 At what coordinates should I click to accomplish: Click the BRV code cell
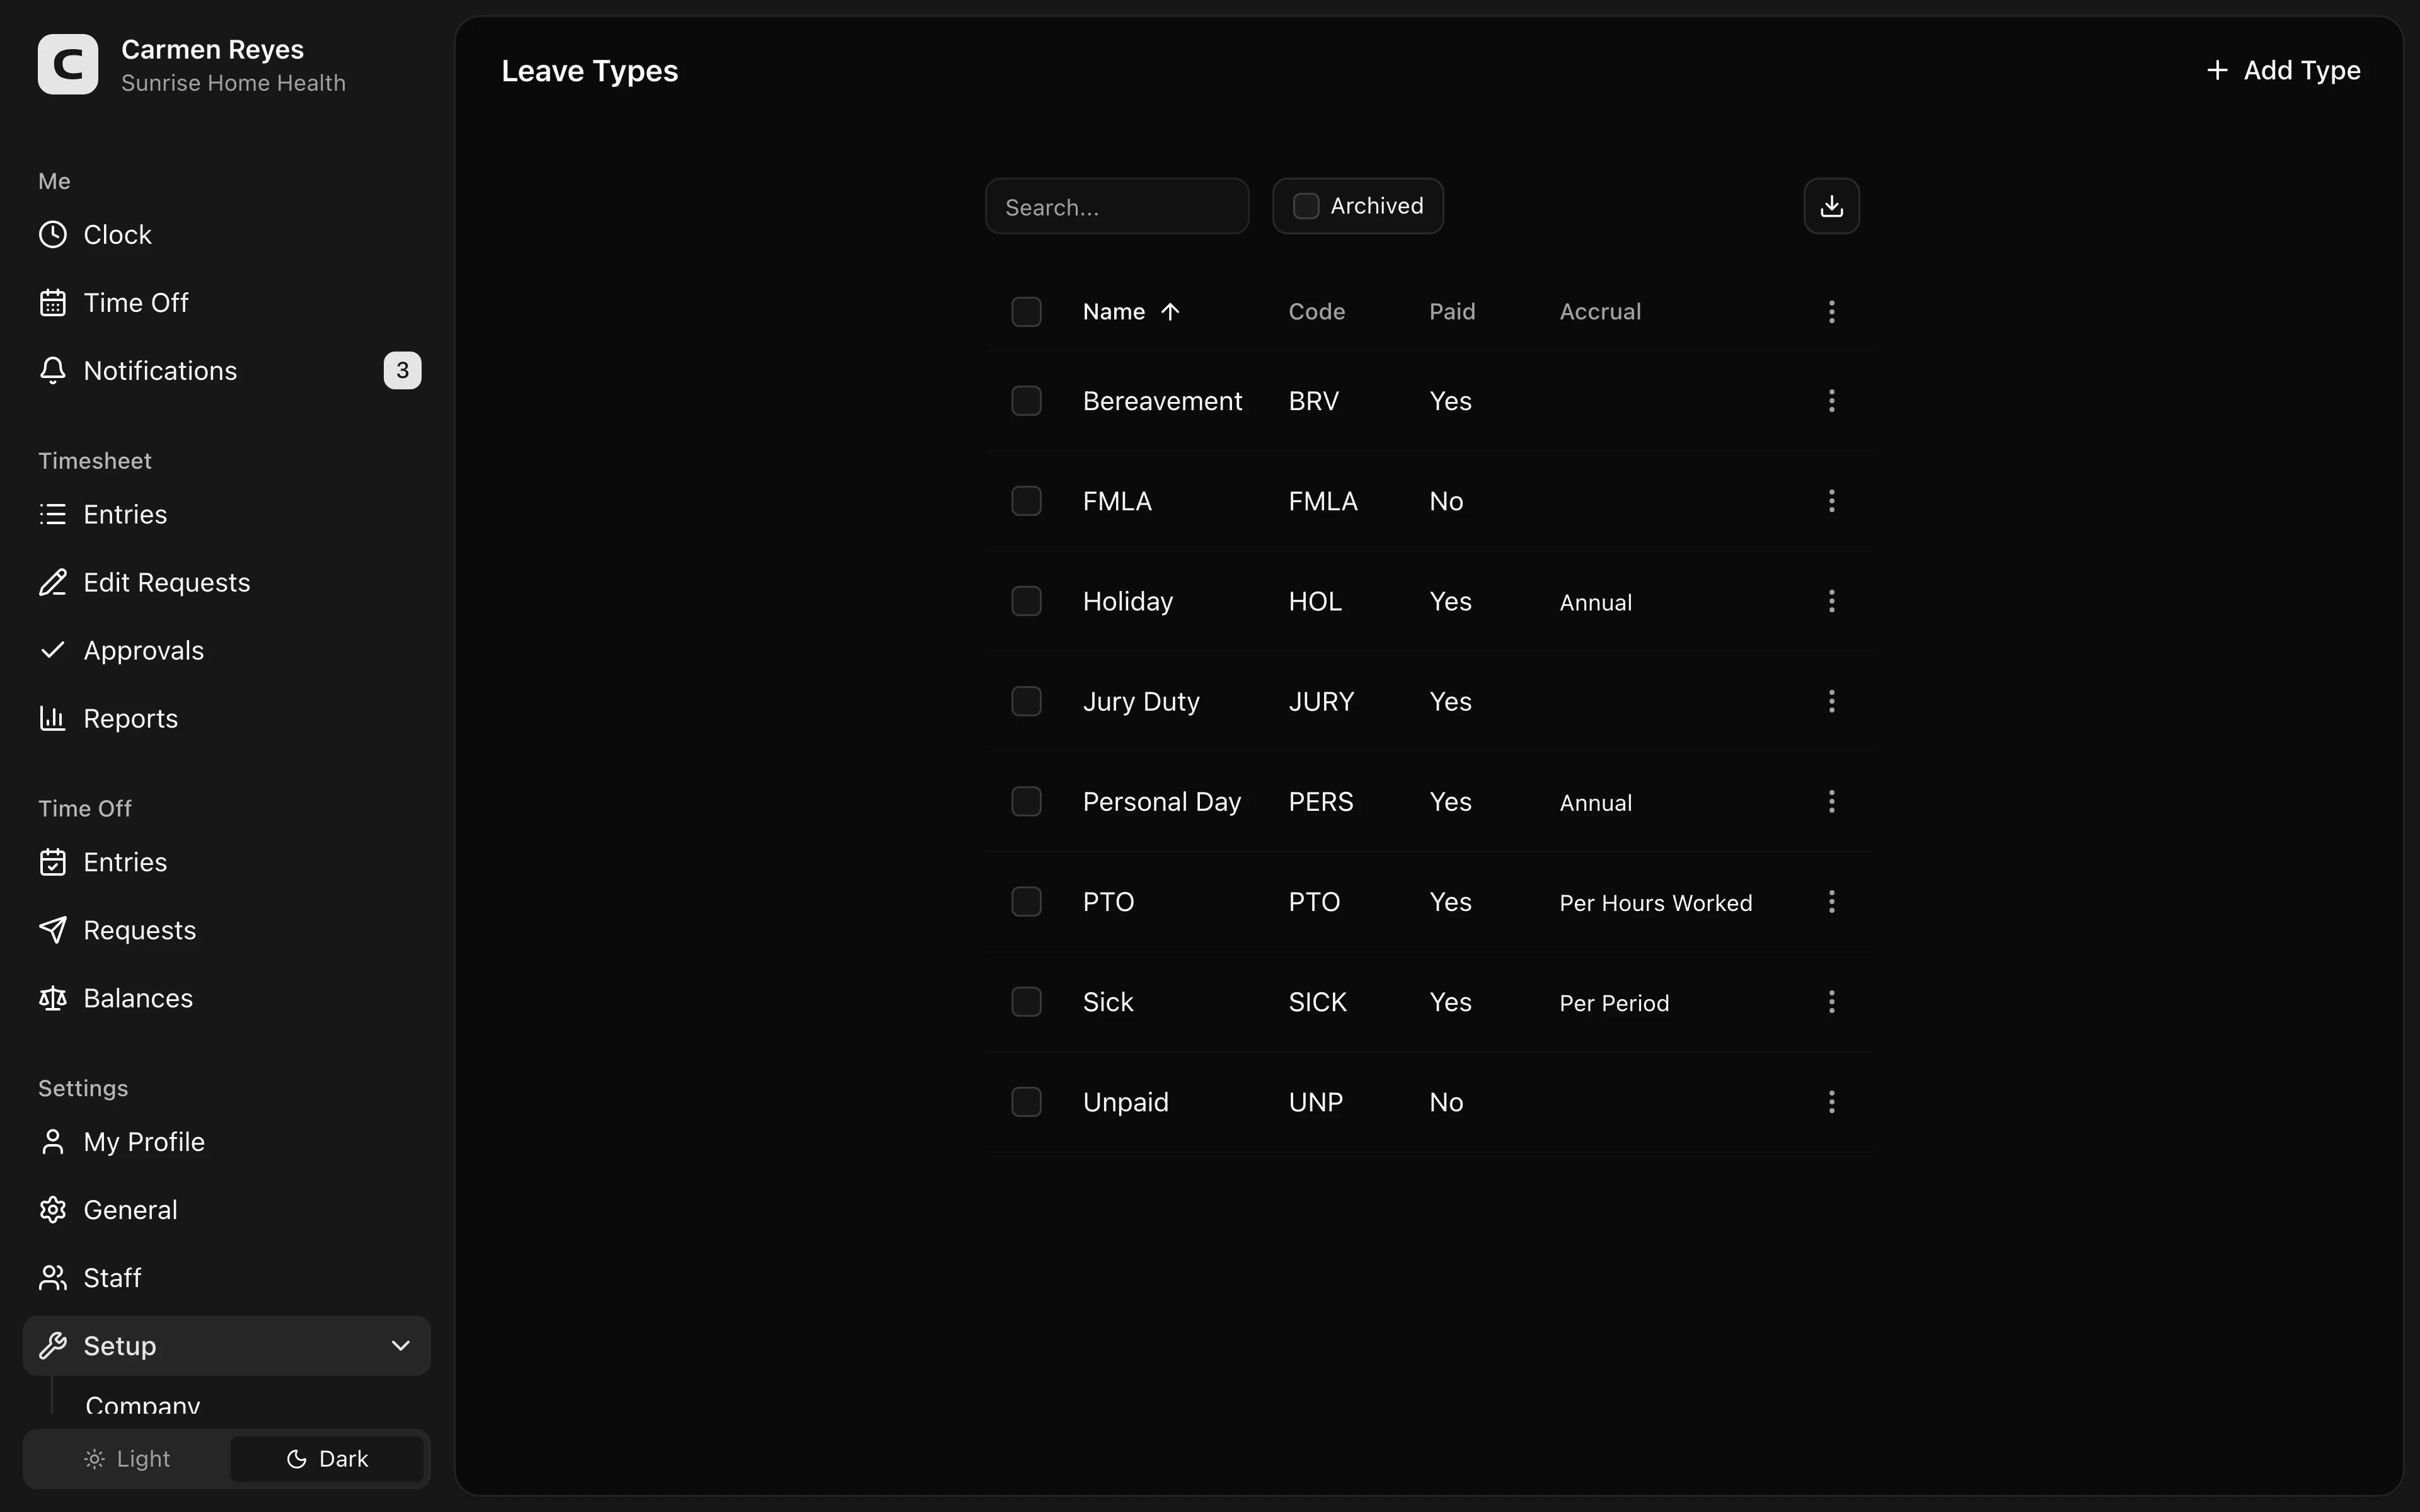tap(1313, 401)
